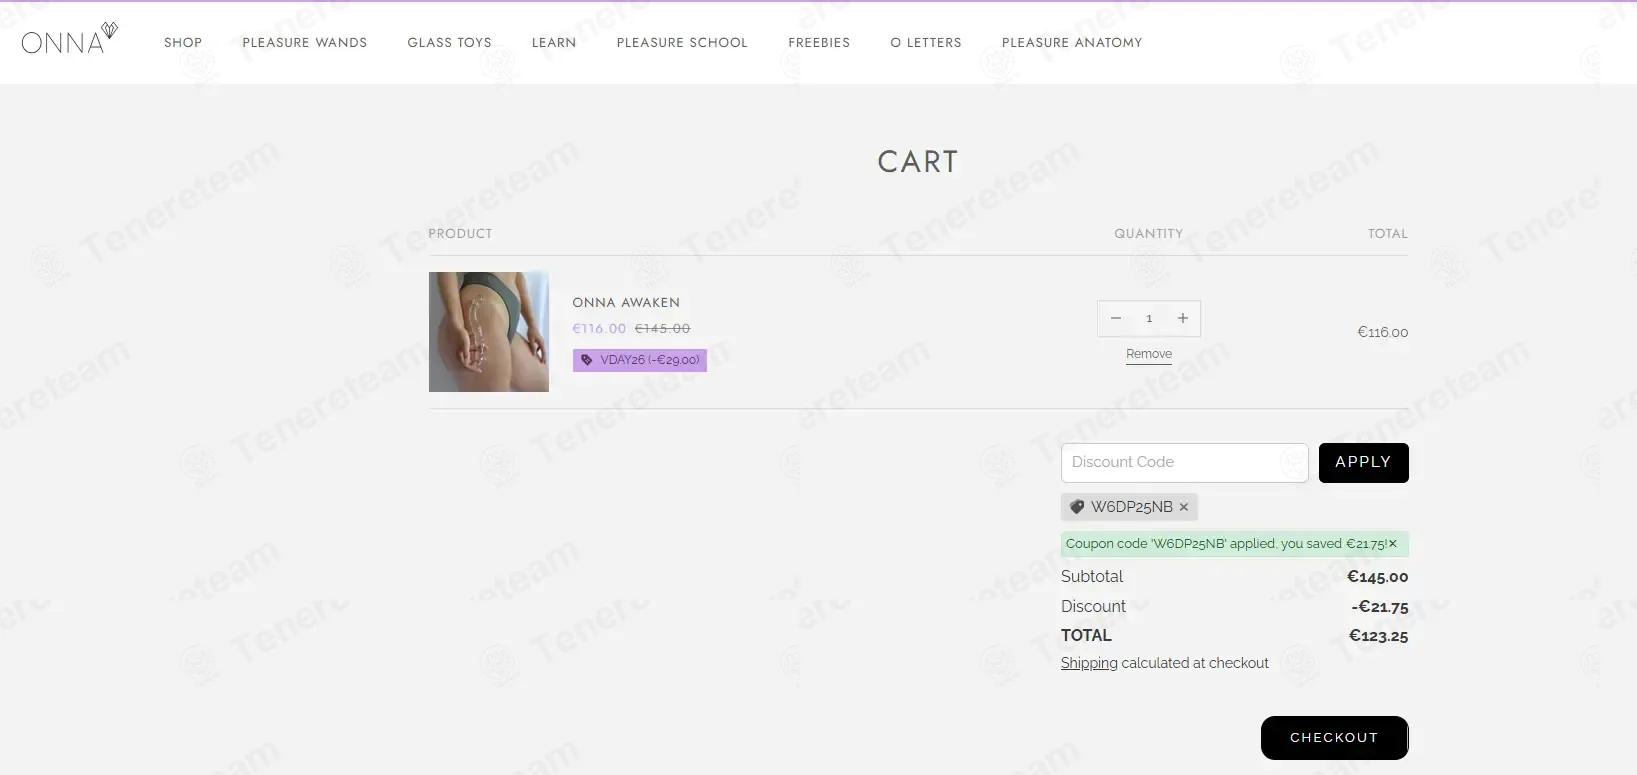Decrease quantity with the minus button
Viewport: 1637px width, 775px height.
point(1116,318)
